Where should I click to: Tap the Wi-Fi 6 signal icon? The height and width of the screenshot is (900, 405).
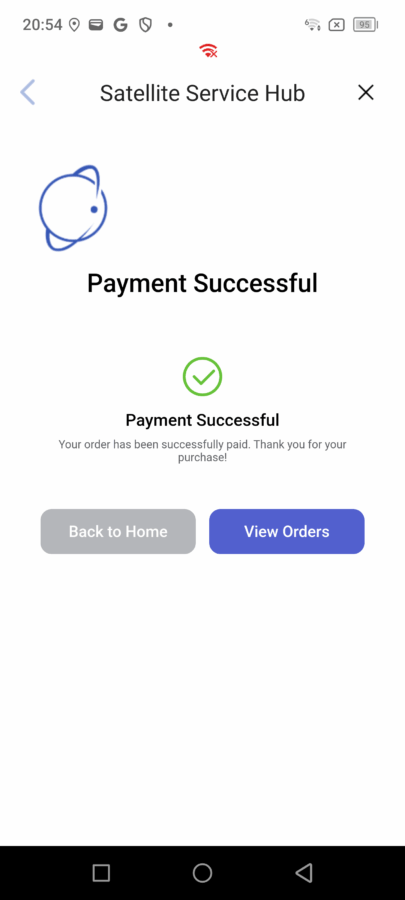[312, 25]
